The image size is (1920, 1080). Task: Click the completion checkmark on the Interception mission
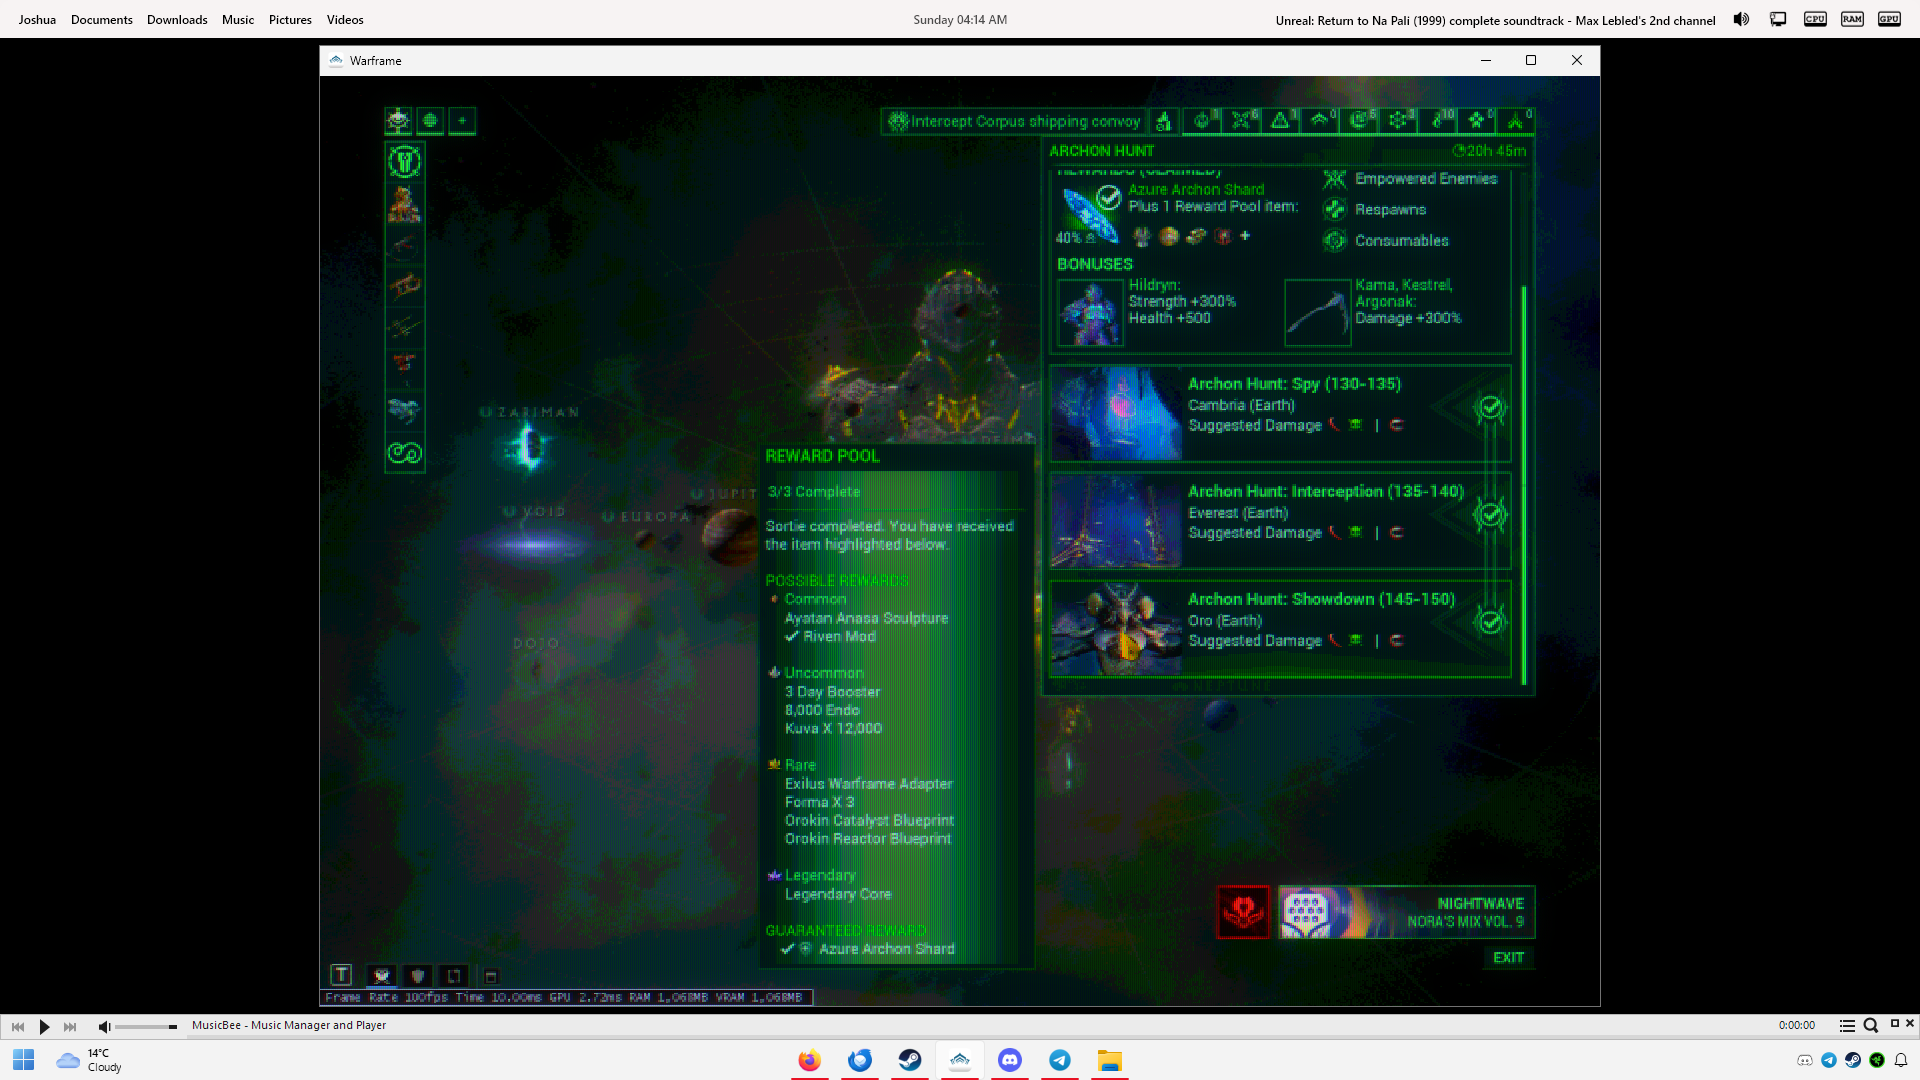(x=1490, y=515)
